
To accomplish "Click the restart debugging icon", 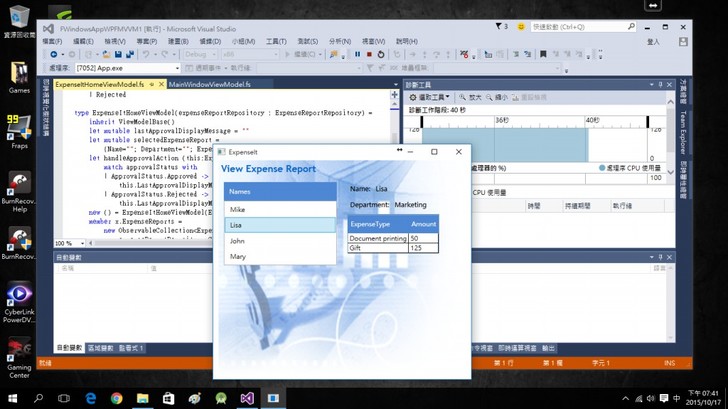I will (381, 55).
